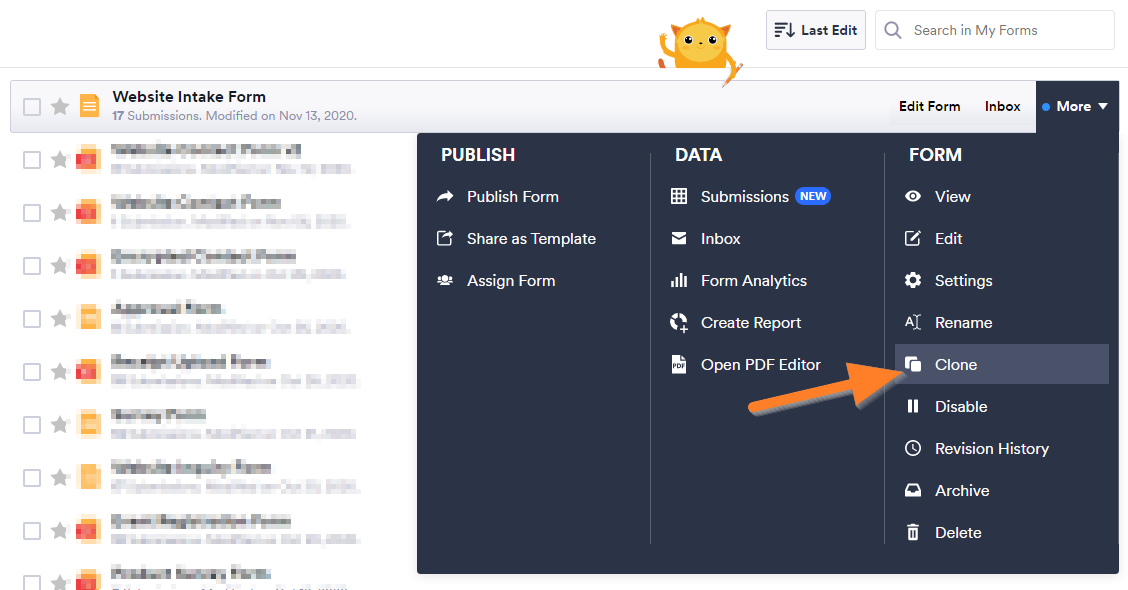Click the Assign Form people icon
Screen dimensions: 1128x590
(445, 281)
